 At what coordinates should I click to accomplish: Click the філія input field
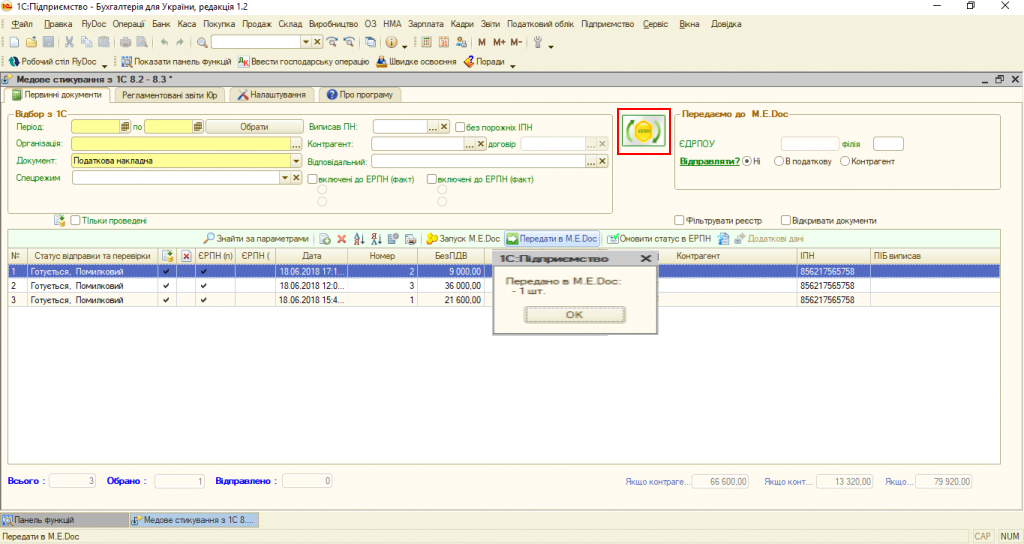888,144
